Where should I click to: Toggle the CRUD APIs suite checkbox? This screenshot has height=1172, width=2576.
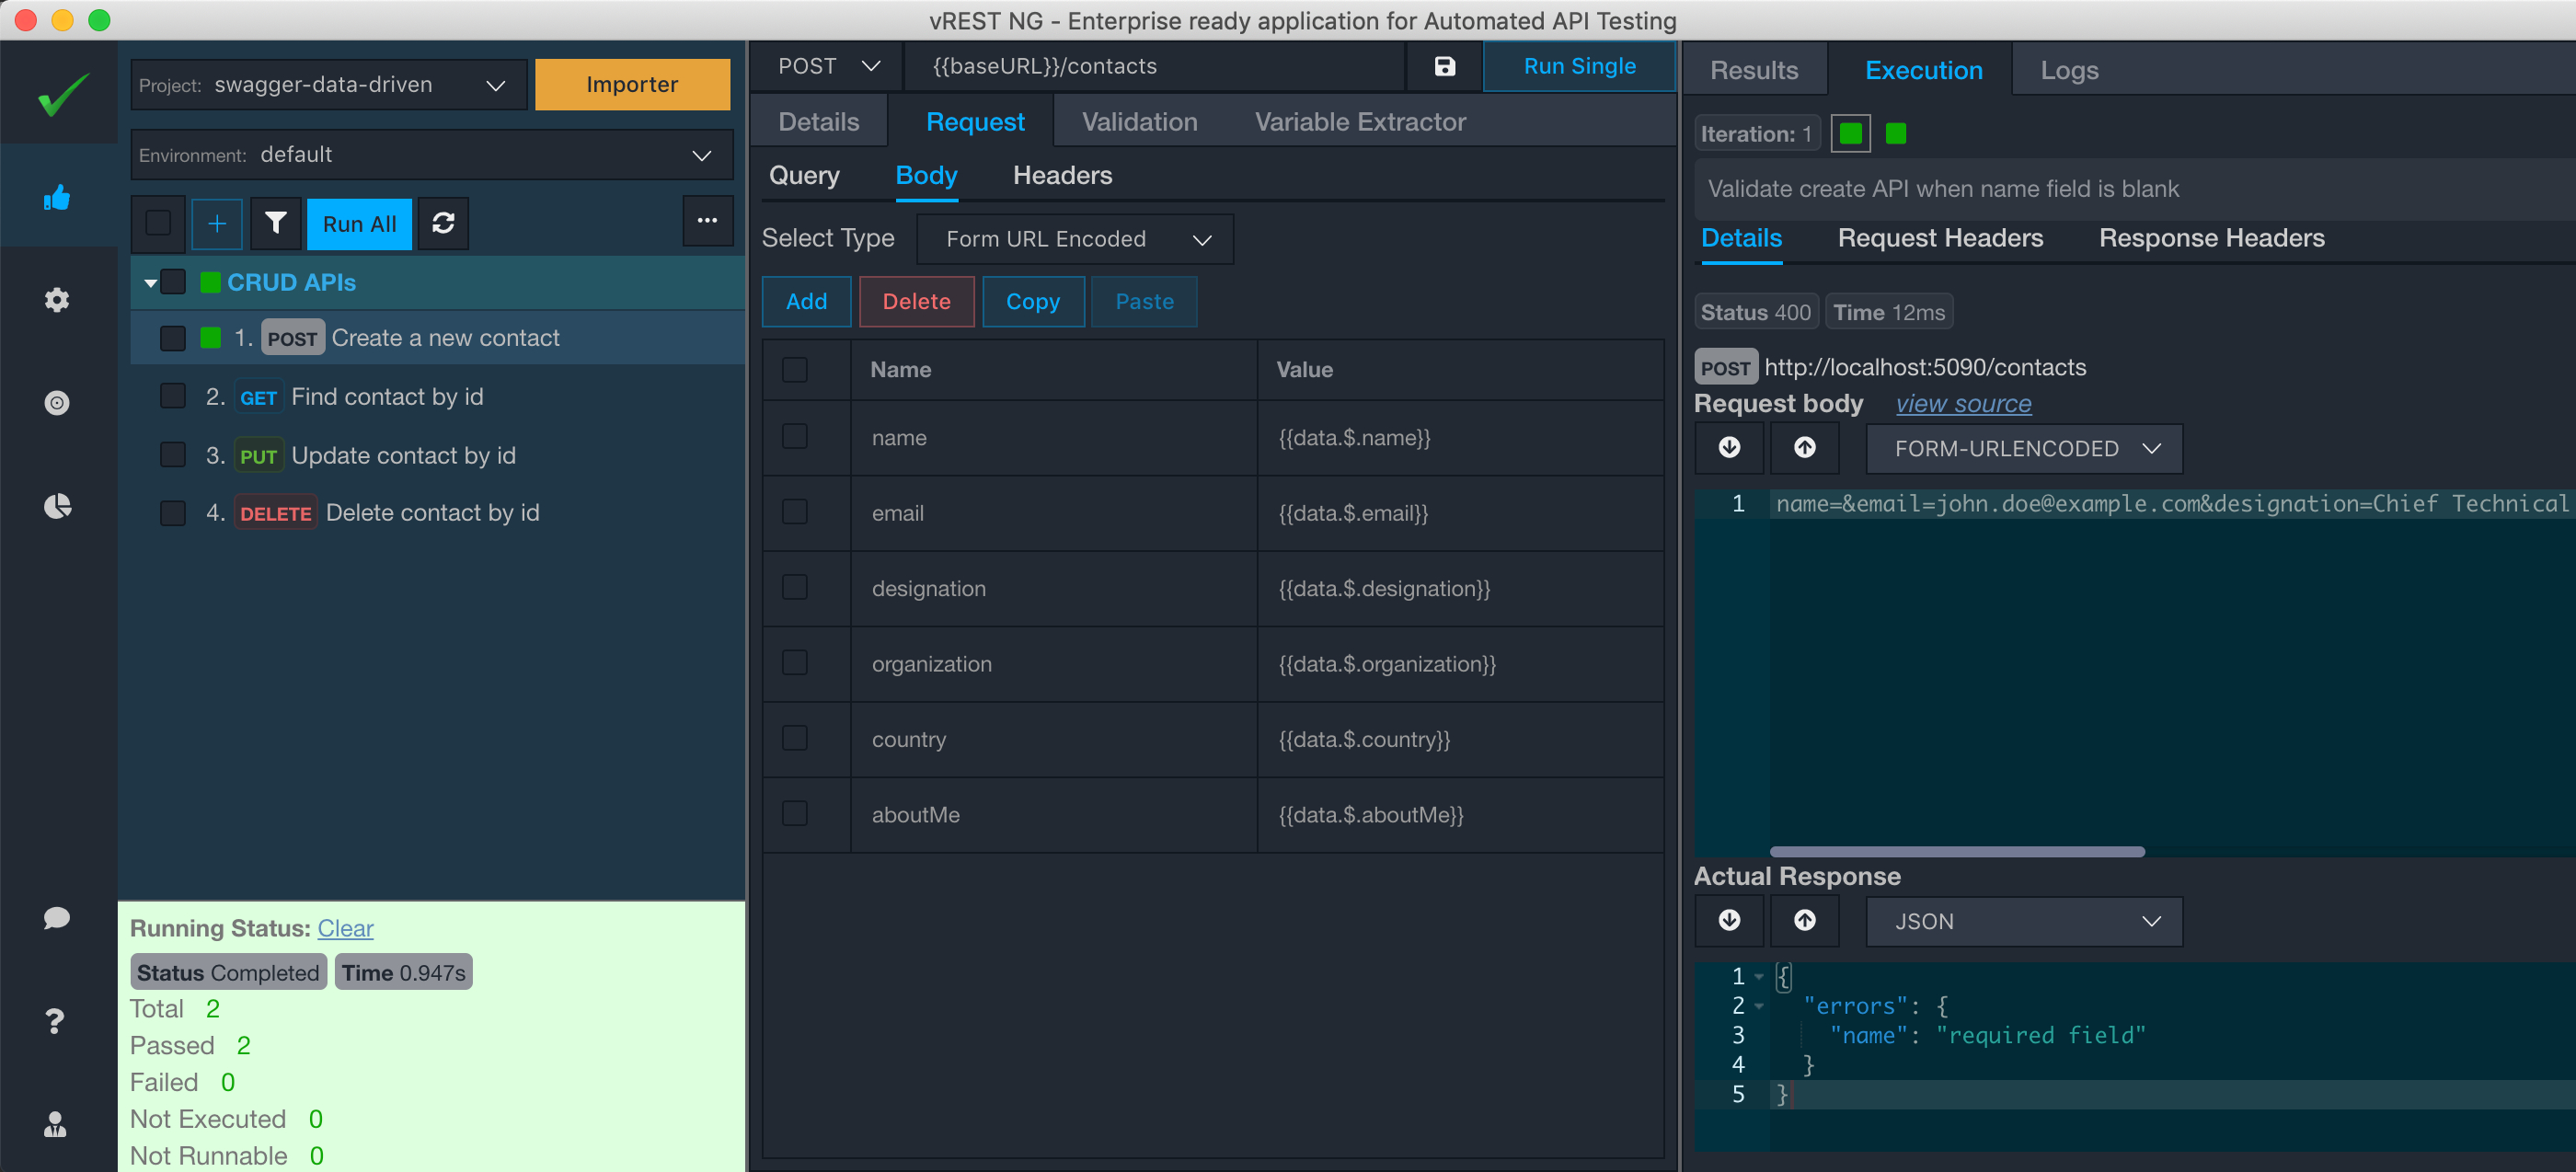point(173,282)
